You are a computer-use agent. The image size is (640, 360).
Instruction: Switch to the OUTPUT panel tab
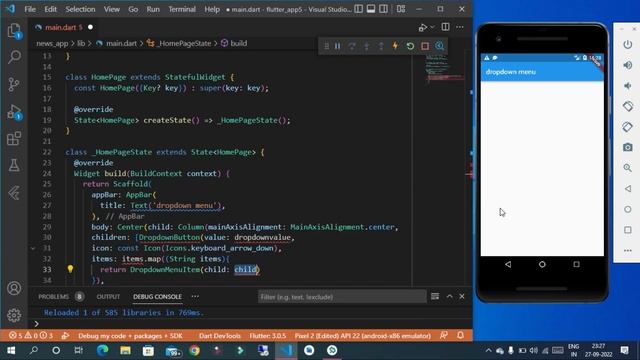(x=108, y=297)
